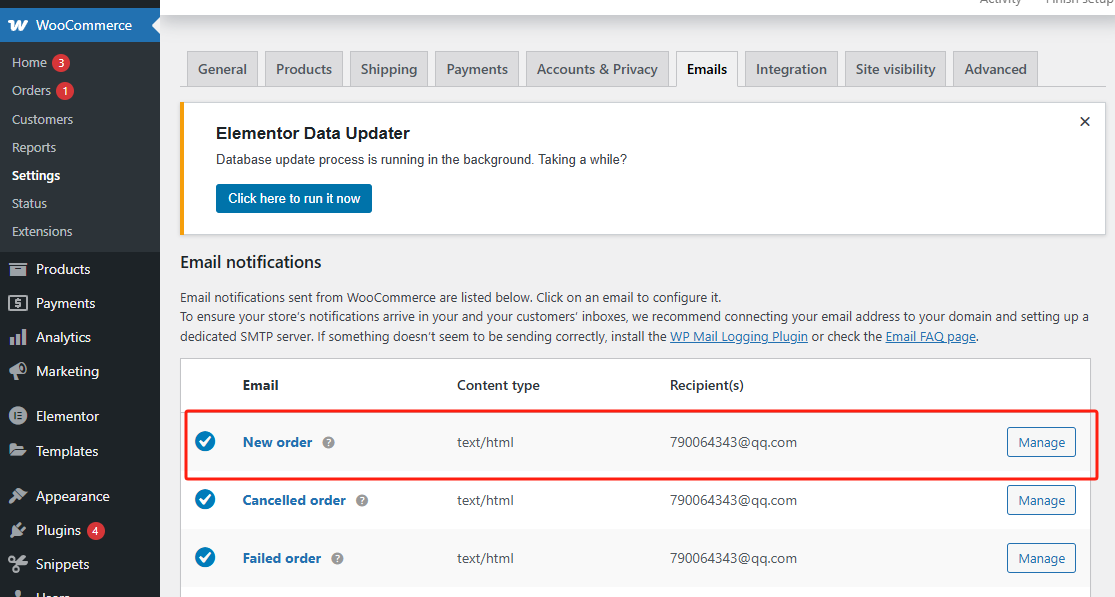Image resolution: width=1115 pixels, height=597 pixels.
Task: Open the Payments settings tab
Action: [x=477, y=69]
